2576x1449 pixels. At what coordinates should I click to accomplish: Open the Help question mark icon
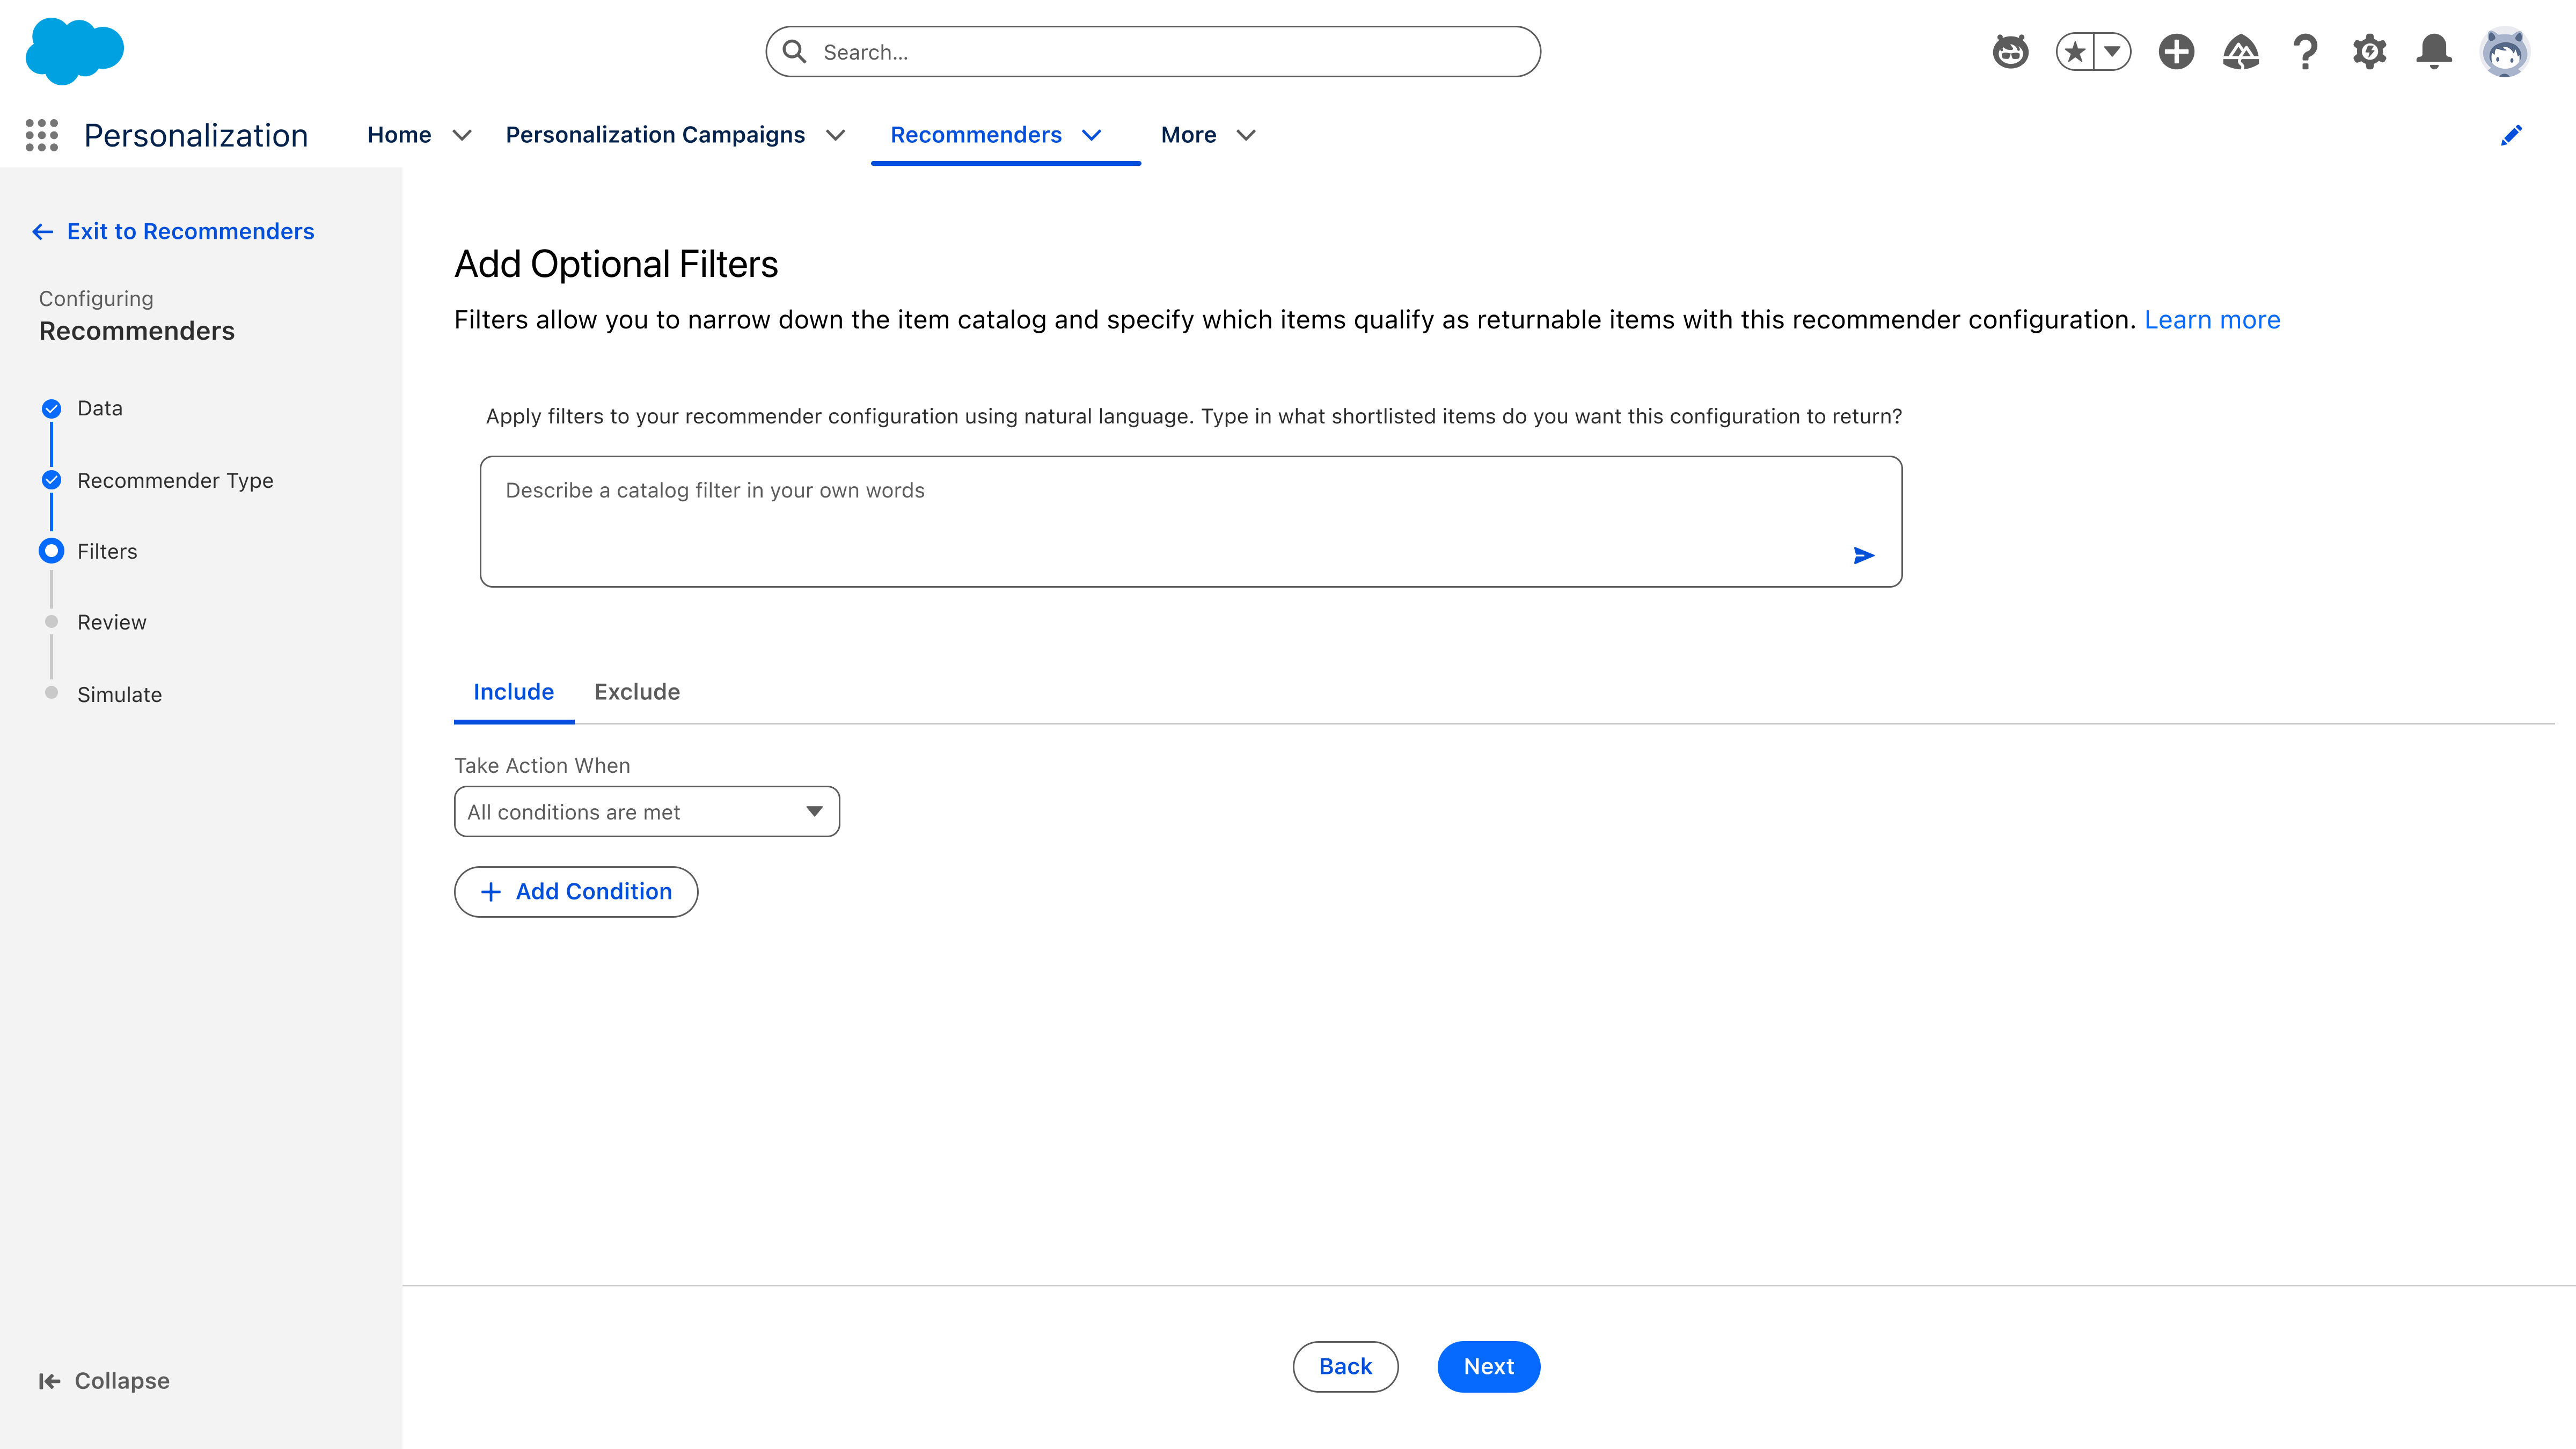click(x=2306, y=52)
